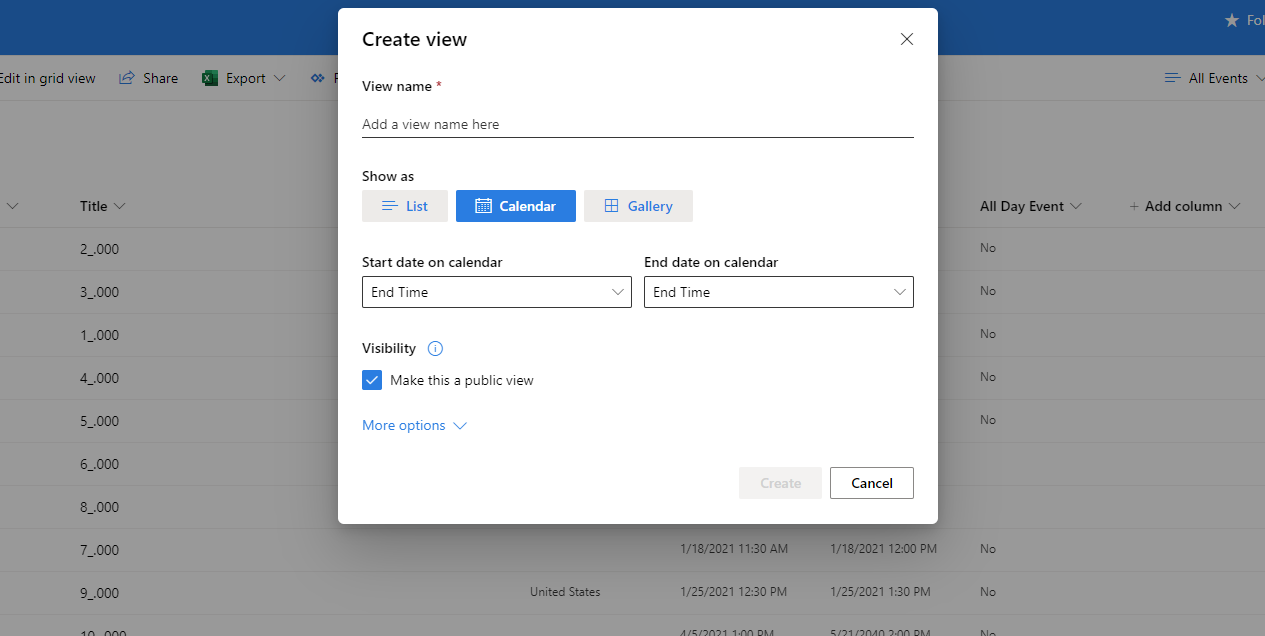The image size is (1265, 636).
Task: Click the plus icon on Add column
Action: [1134, 206]
